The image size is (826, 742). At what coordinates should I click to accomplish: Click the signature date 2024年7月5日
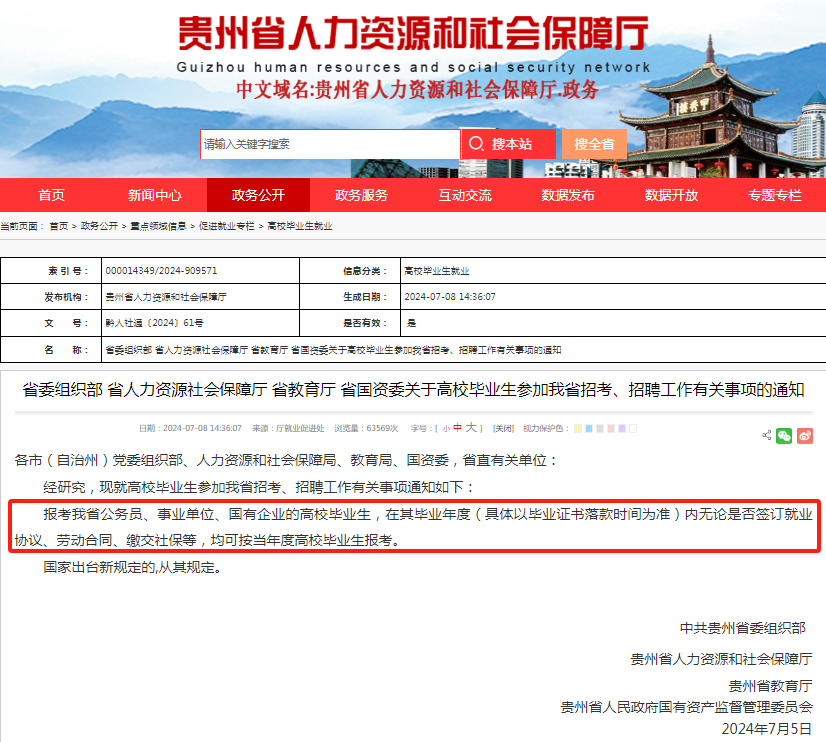[x=767, y=729]
